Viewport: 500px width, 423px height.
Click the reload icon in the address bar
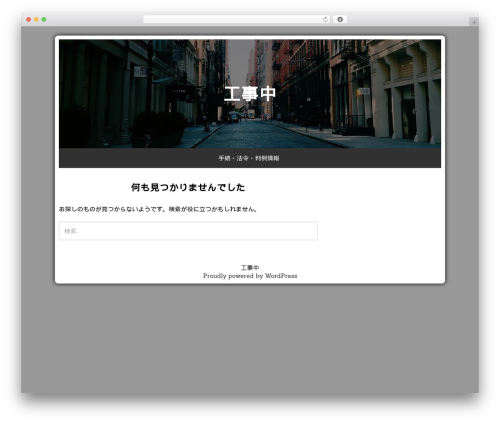pyautogui.click(x=325, y=20)
